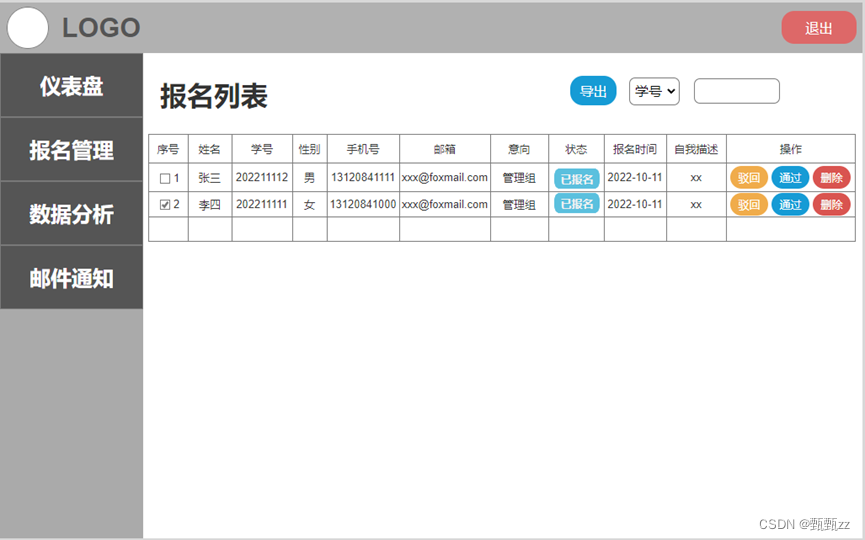Click the 导出 export button
The width and height of the screenshot is (865, 540).
(593, 91)
